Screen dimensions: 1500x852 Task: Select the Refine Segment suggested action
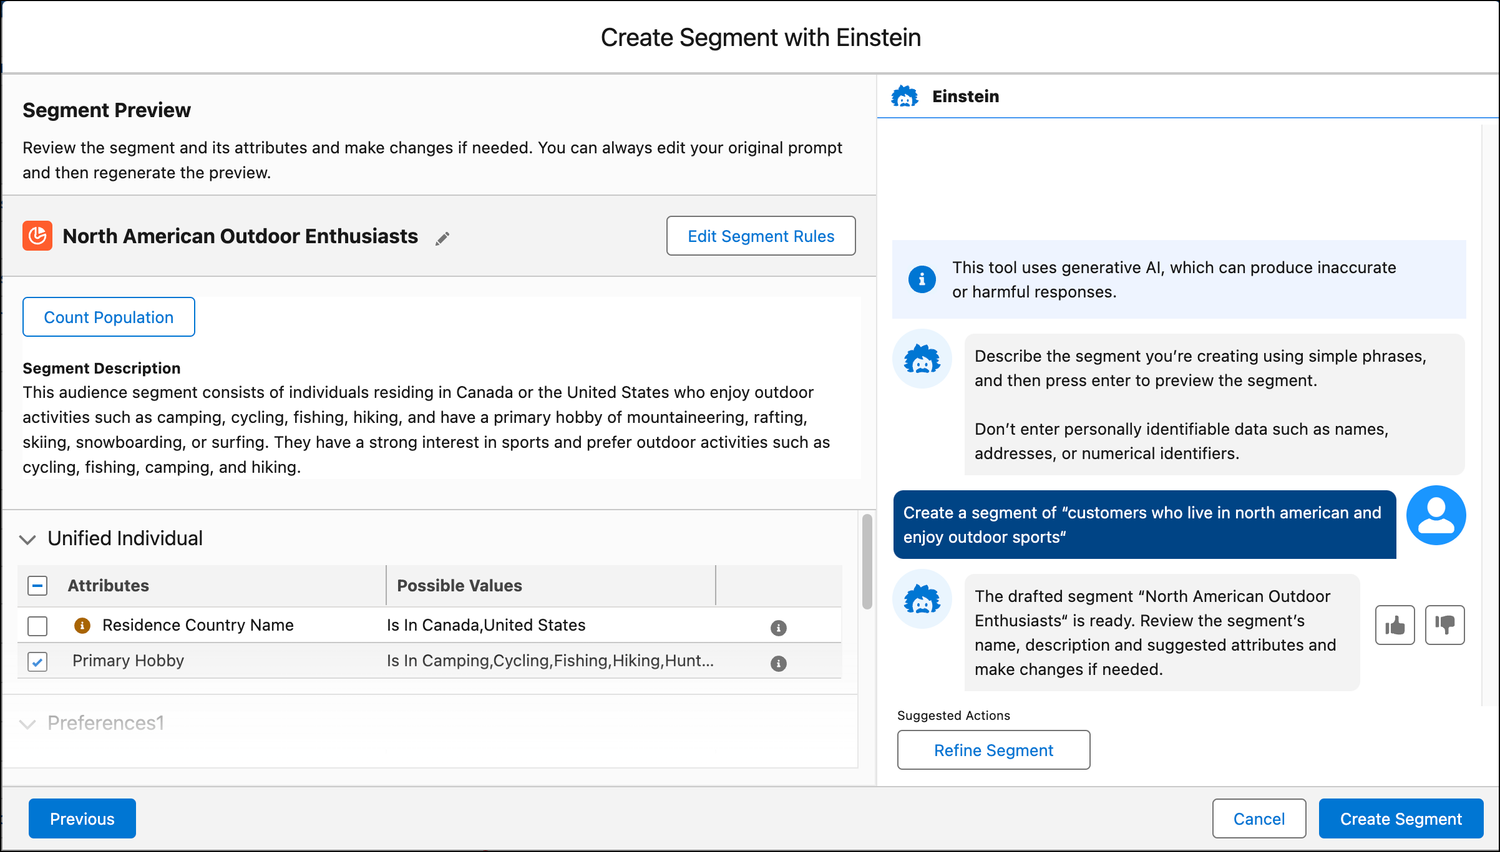[993, 749]
